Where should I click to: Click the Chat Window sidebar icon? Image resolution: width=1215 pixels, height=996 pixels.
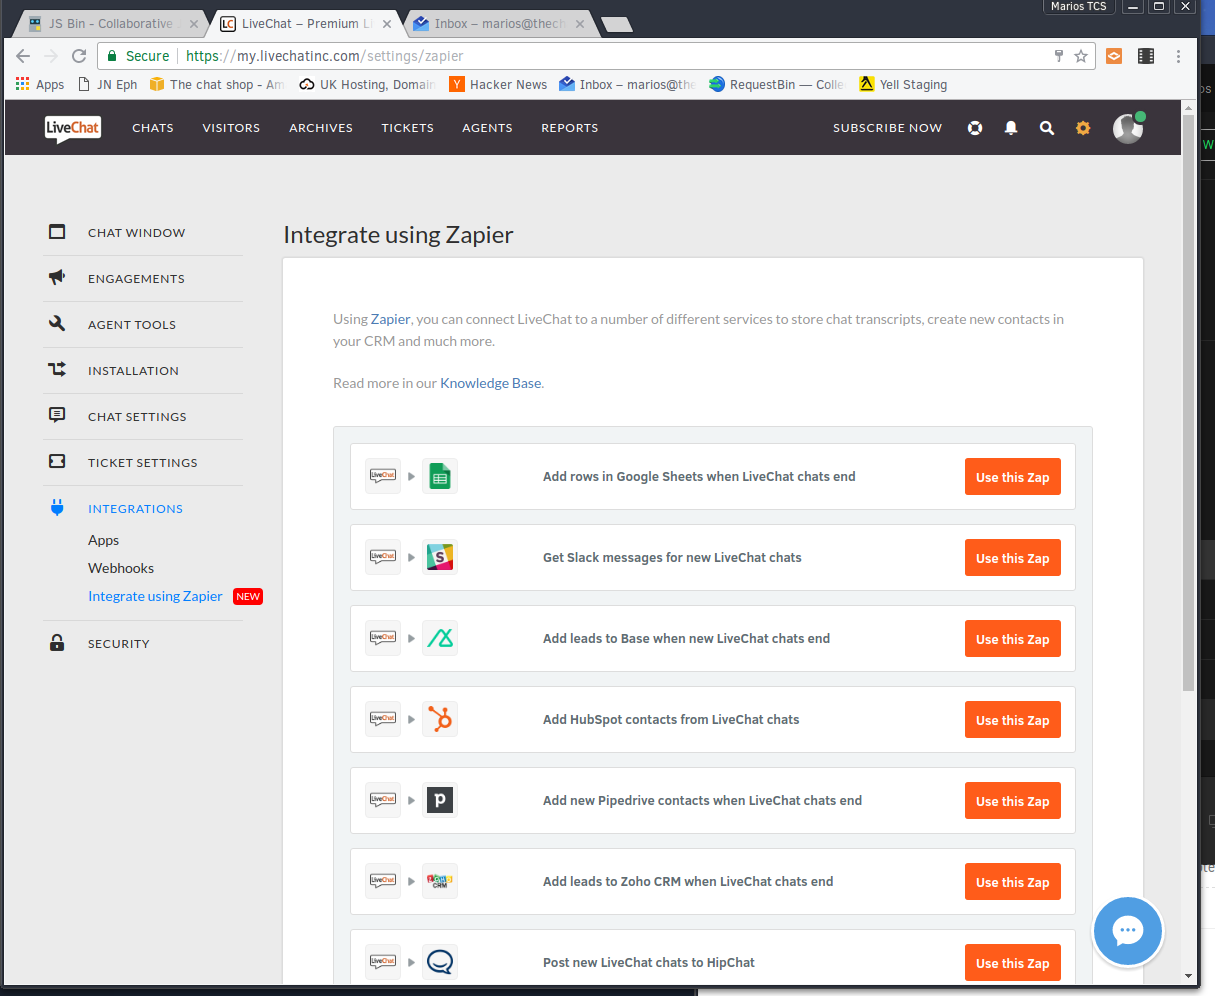57,232
